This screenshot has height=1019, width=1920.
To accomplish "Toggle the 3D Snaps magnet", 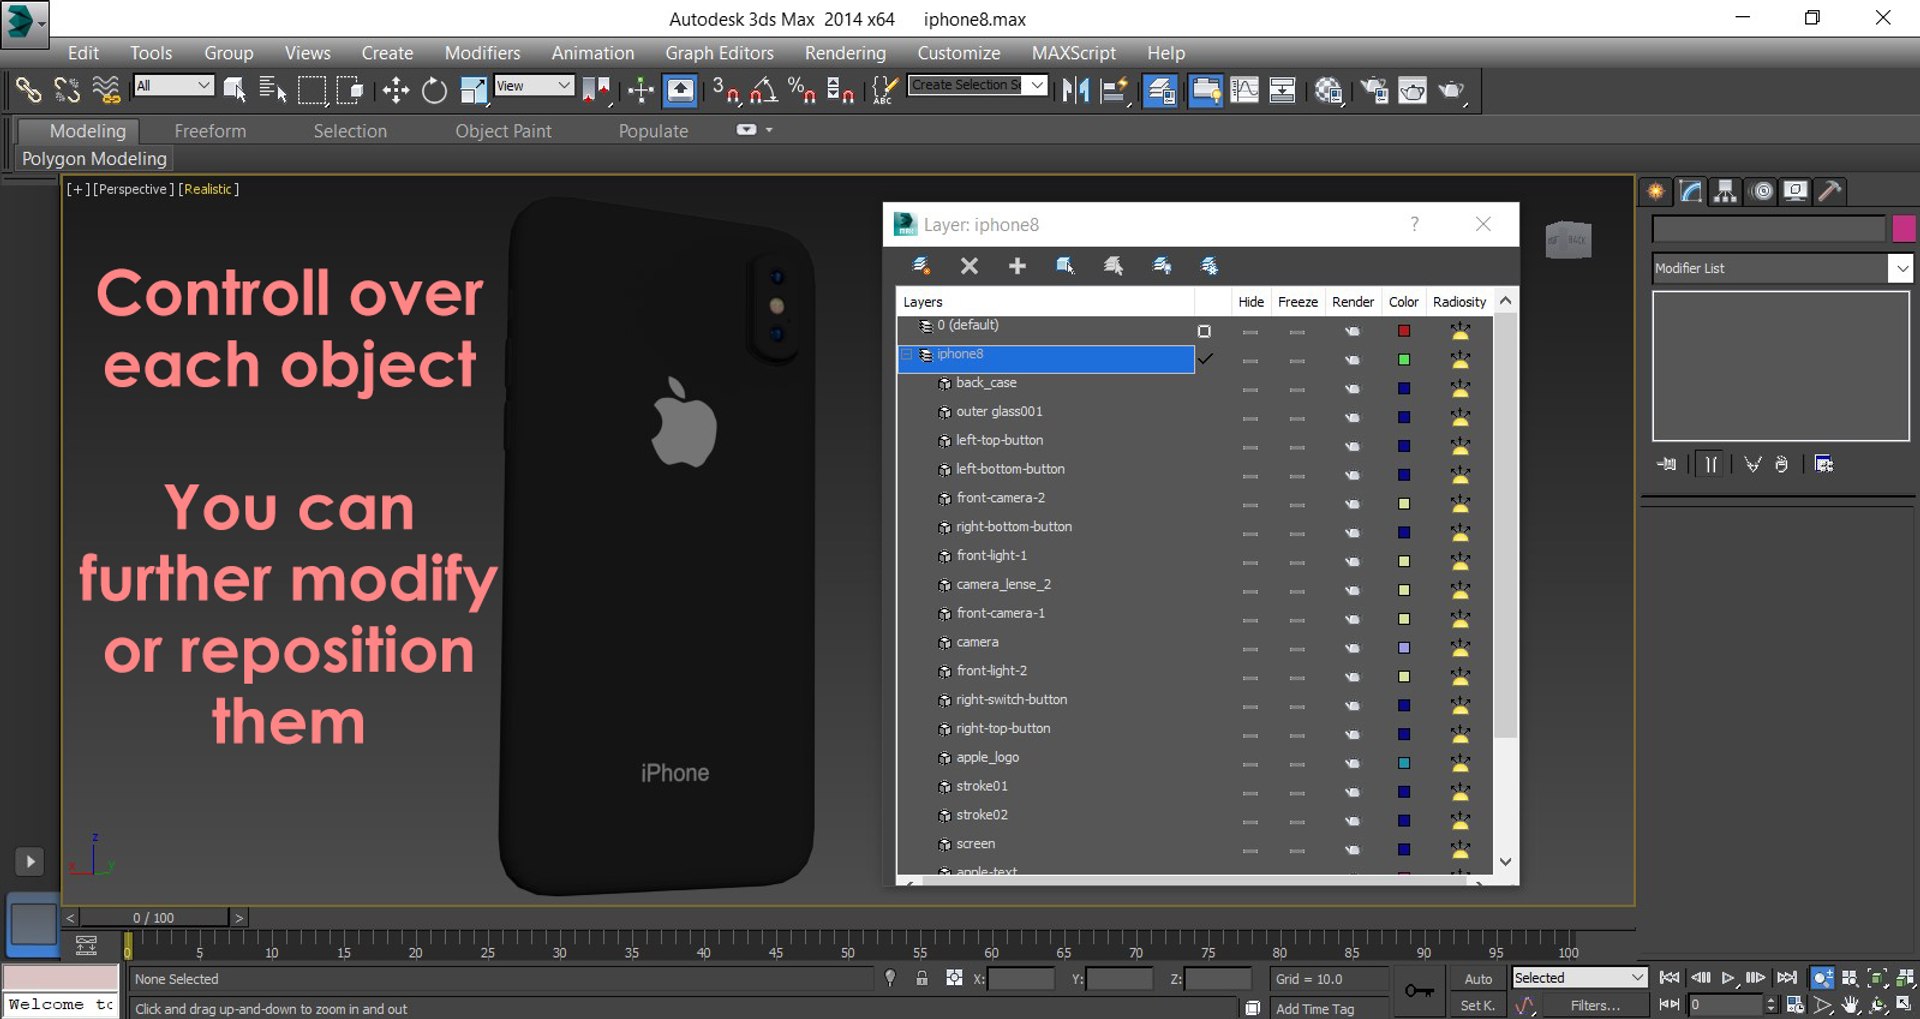I will tap(725, 91).
